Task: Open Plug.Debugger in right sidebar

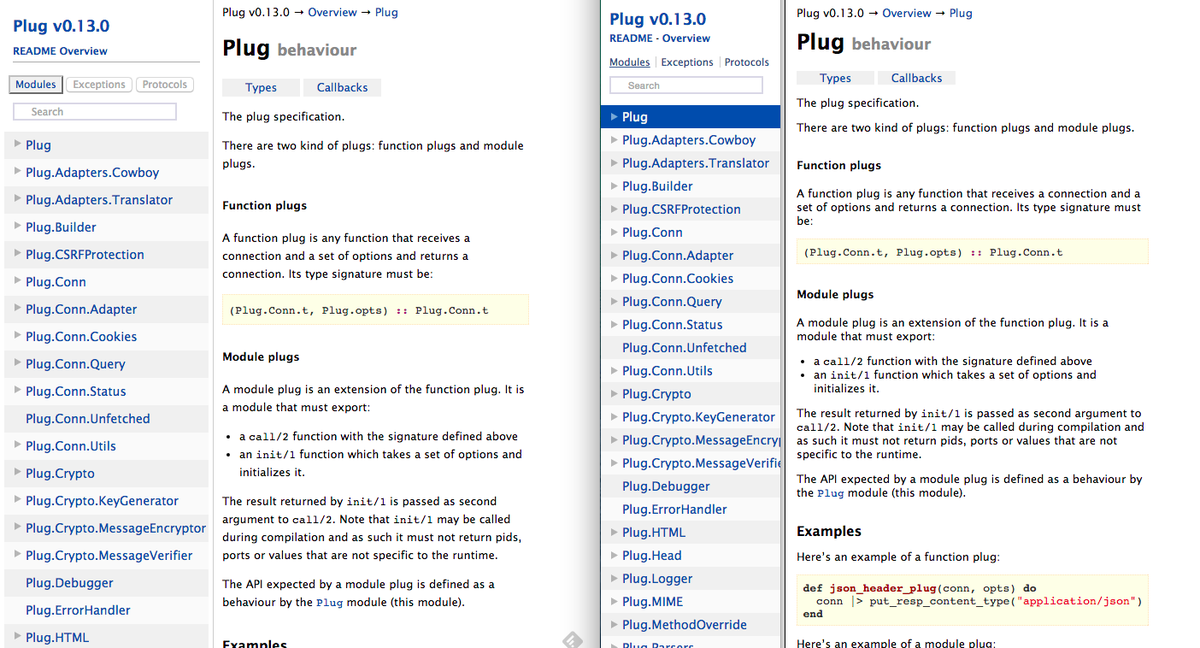Action: (666, 486)
